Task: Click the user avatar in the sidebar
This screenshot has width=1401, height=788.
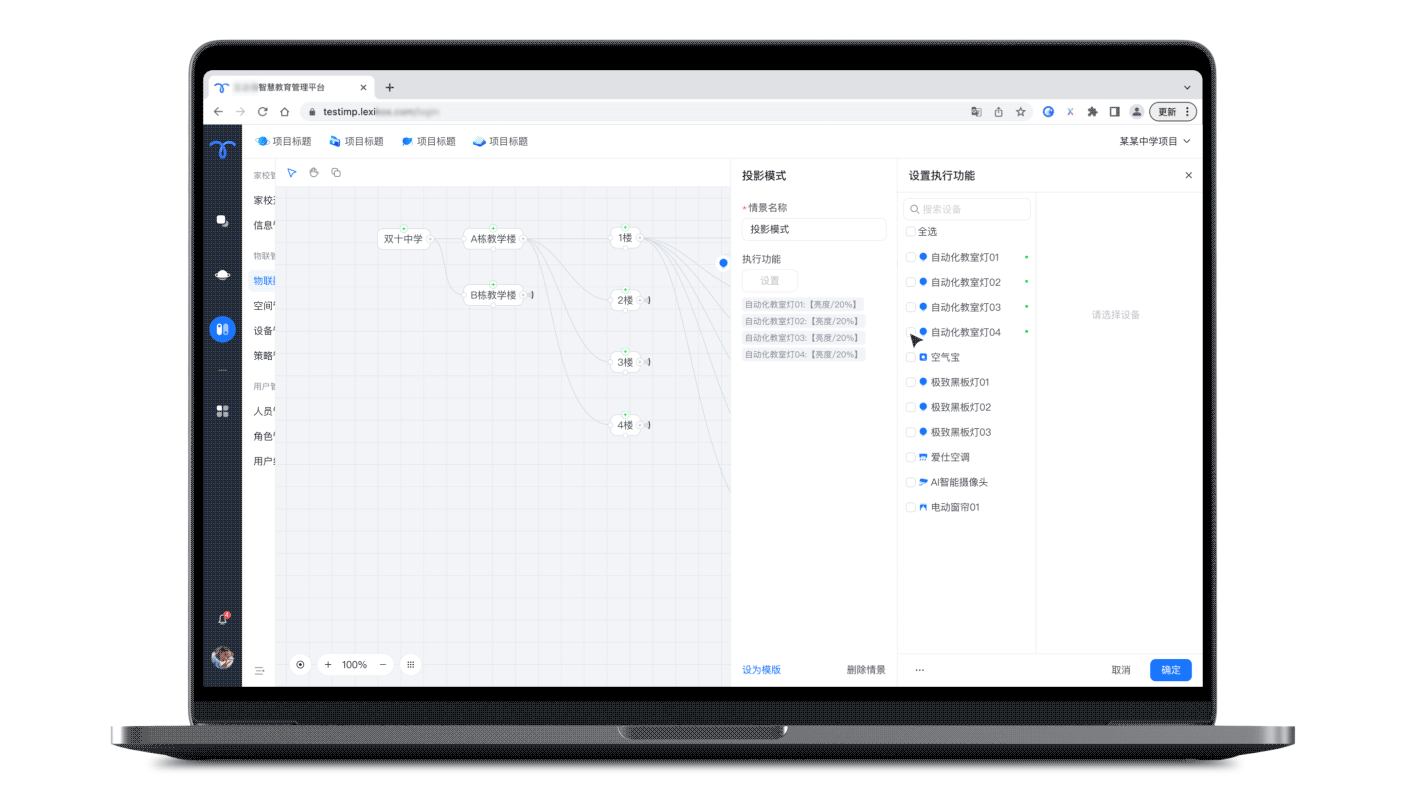Action: click(x=222, y=657)
